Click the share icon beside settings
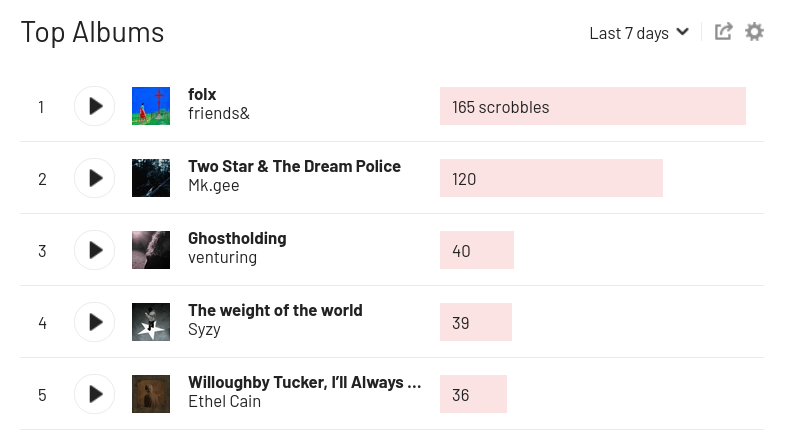This screenshot has width=807, height=437. pyautogui.click(x=723, y=32)
